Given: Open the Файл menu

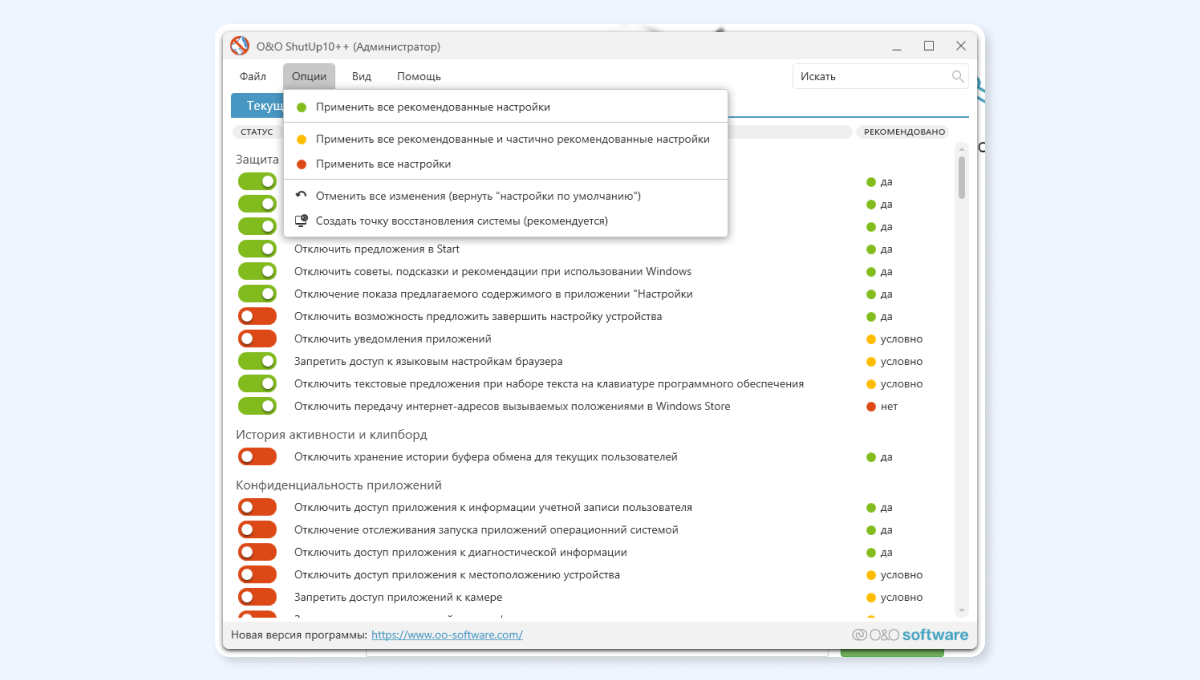Looking at the screenshot, I should pos(253,76).
